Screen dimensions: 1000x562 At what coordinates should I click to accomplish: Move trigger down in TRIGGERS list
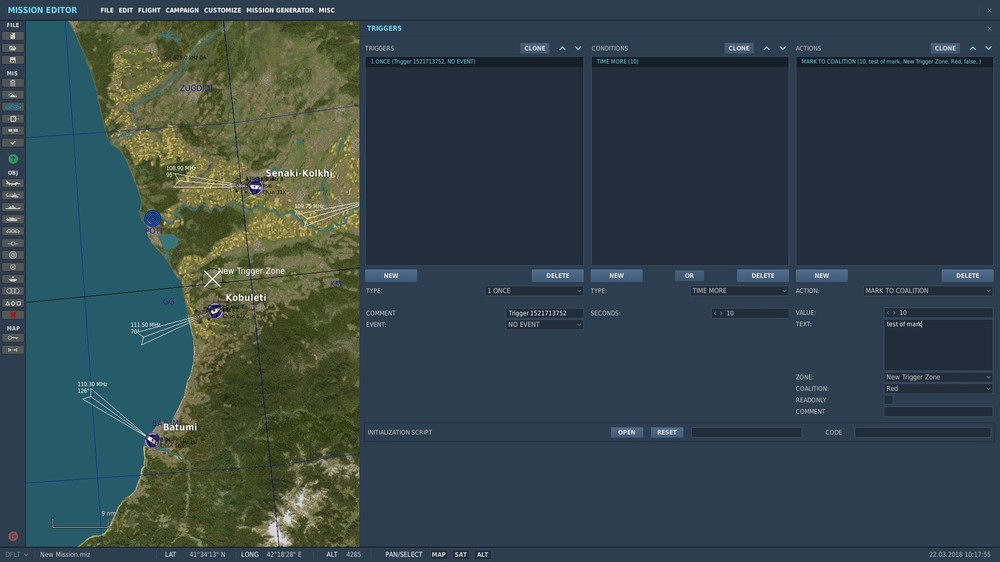[578, 48]
